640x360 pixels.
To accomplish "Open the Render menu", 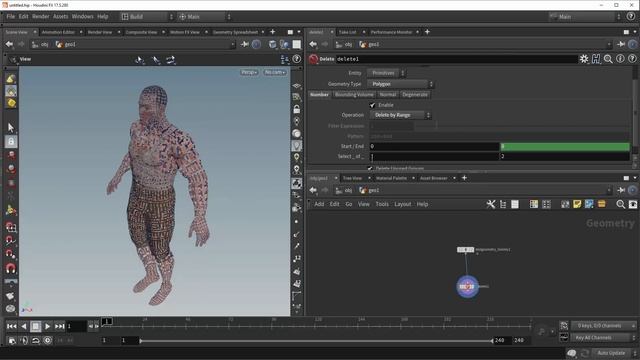I will tap(40, 17).
